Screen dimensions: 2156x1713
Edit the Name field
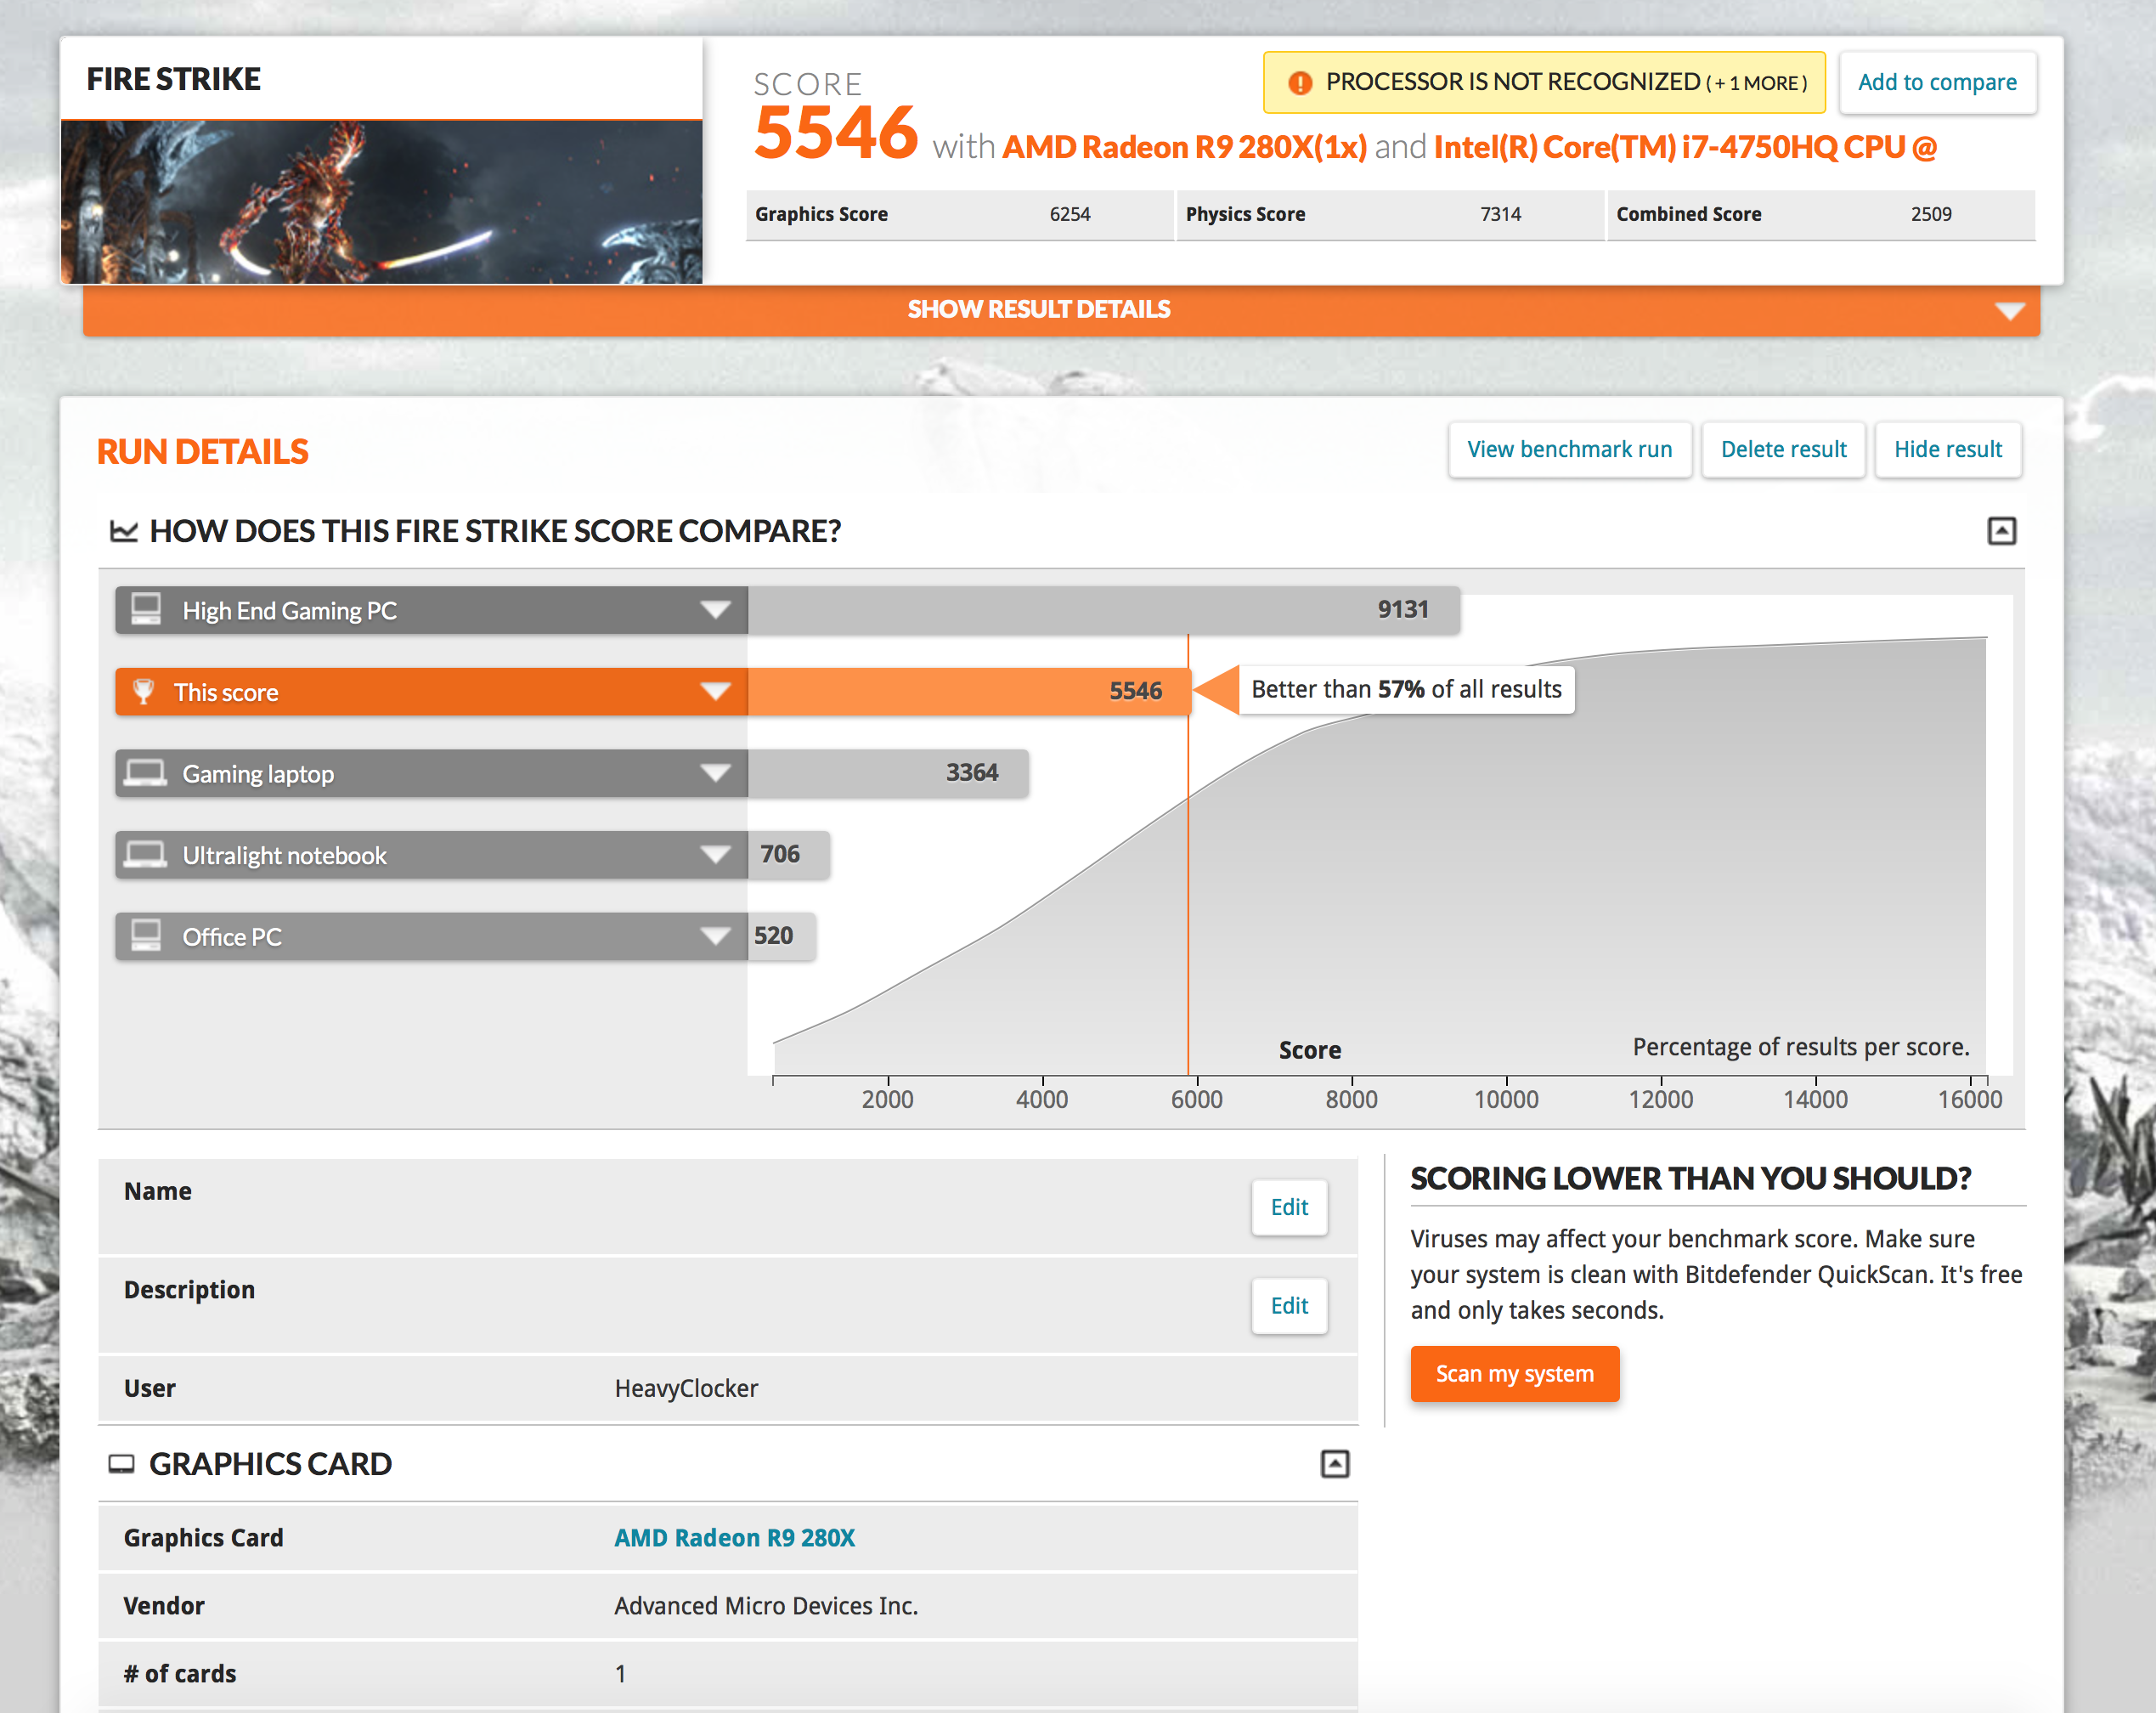pyautogui.click(x=1289, y=1207)
